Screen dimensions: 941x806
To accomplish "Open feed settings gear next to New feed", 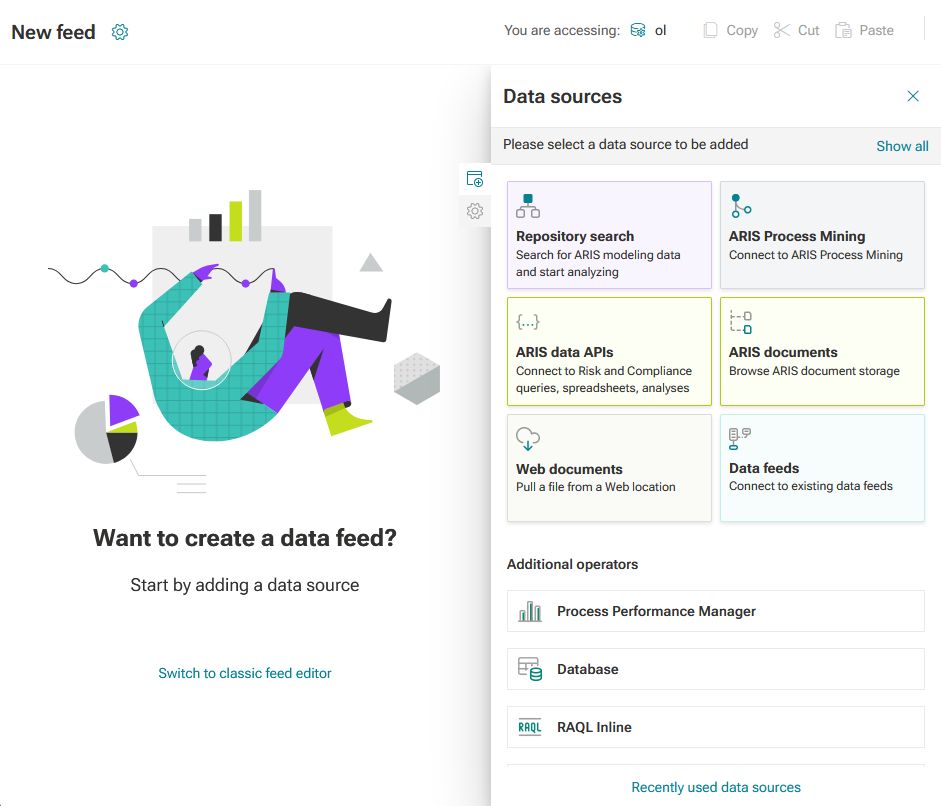I will tap(120, 32).
